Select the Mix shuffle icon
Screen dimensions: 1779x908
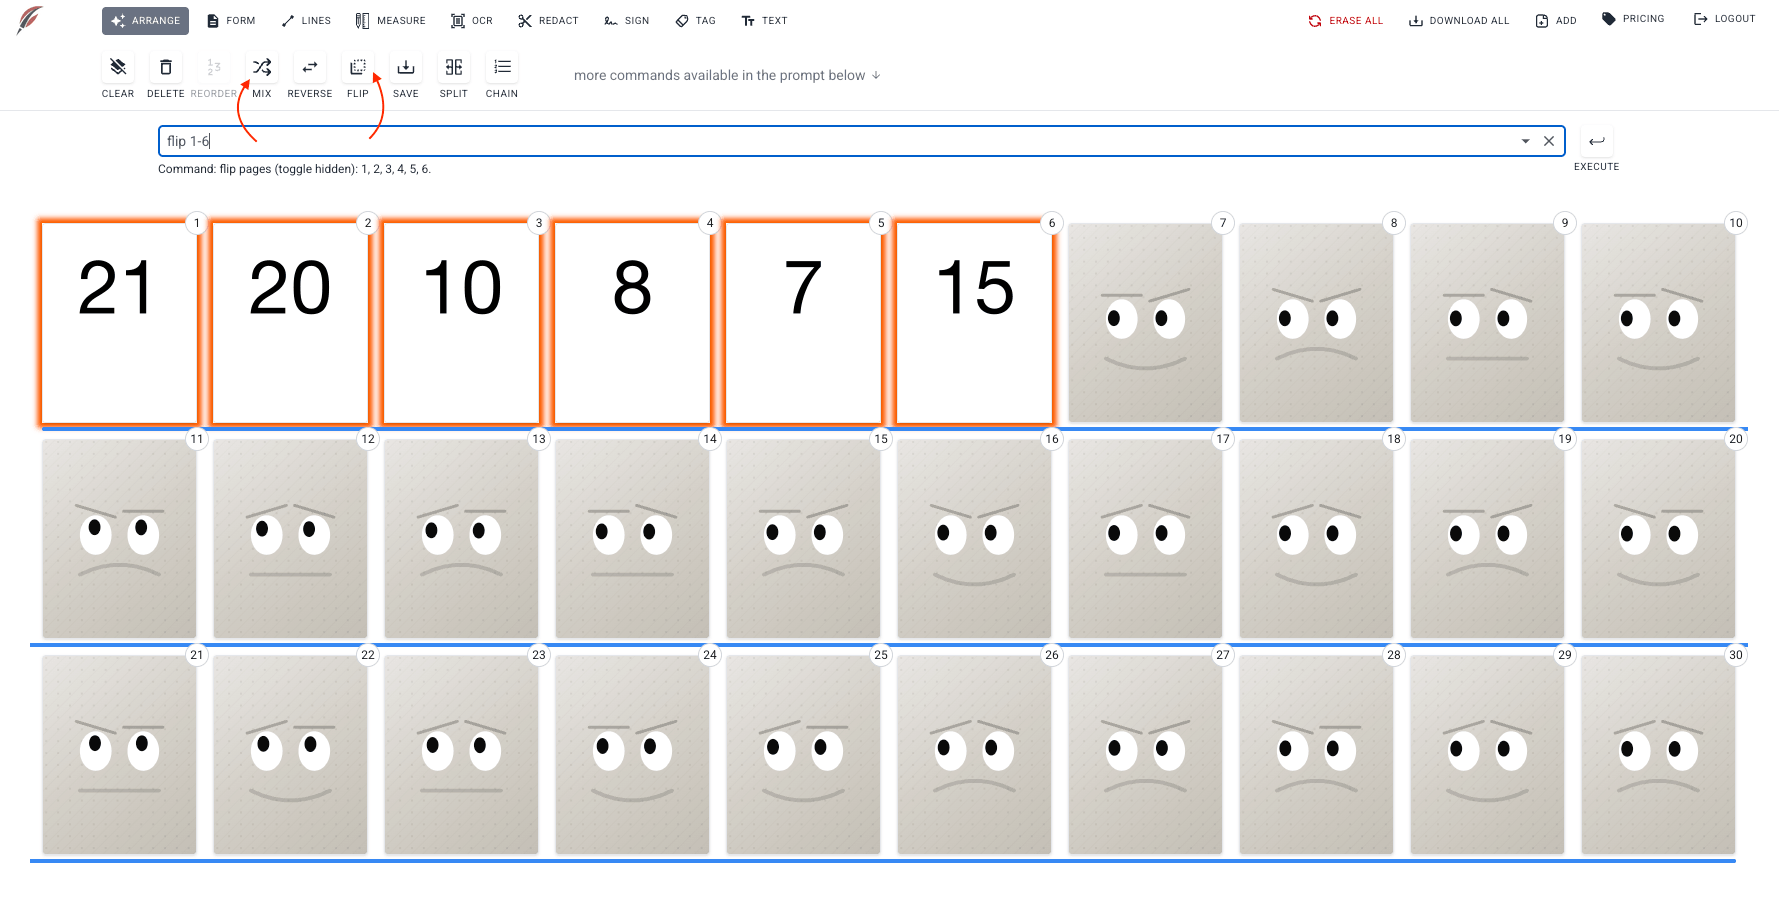point(262,68)
